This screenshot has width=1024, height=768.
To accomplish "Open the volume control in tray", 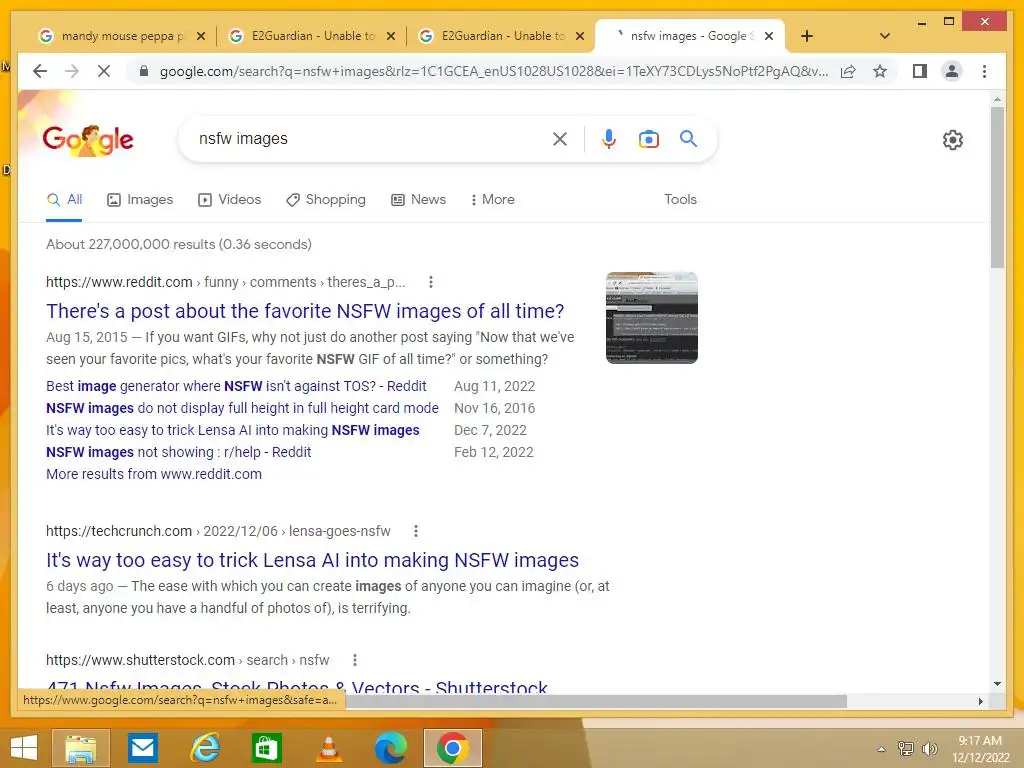I will pos(929,749).
